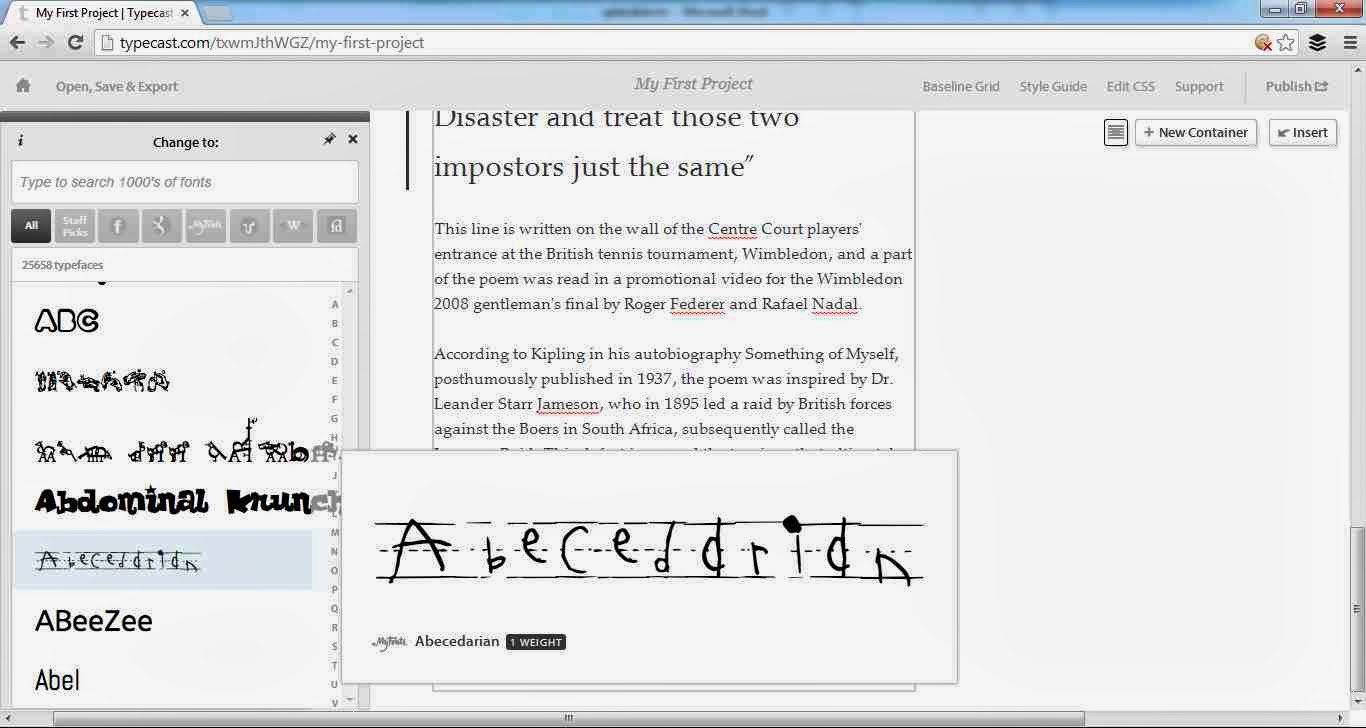Open the Support link
Screen dimensions: 1366x728
(x=1199, y=87)
